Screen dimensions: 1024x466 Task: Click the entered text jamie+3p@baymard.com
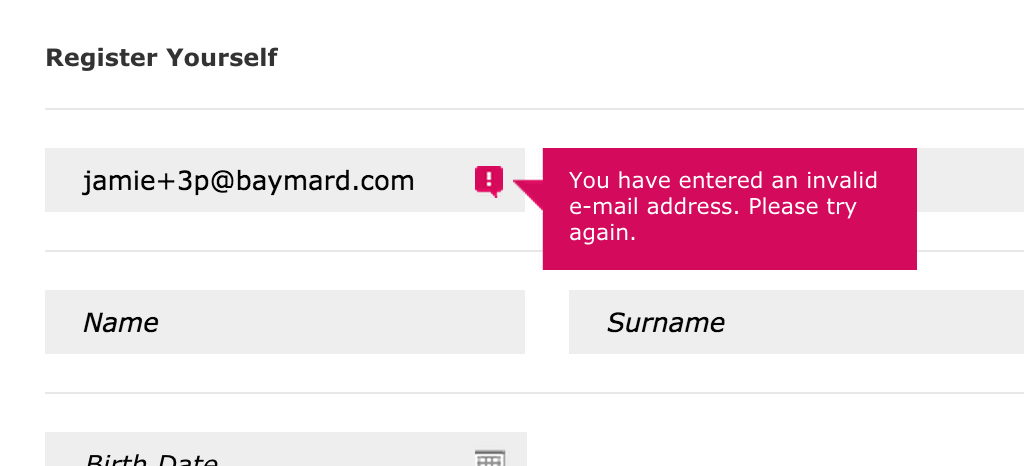(248, 182)
